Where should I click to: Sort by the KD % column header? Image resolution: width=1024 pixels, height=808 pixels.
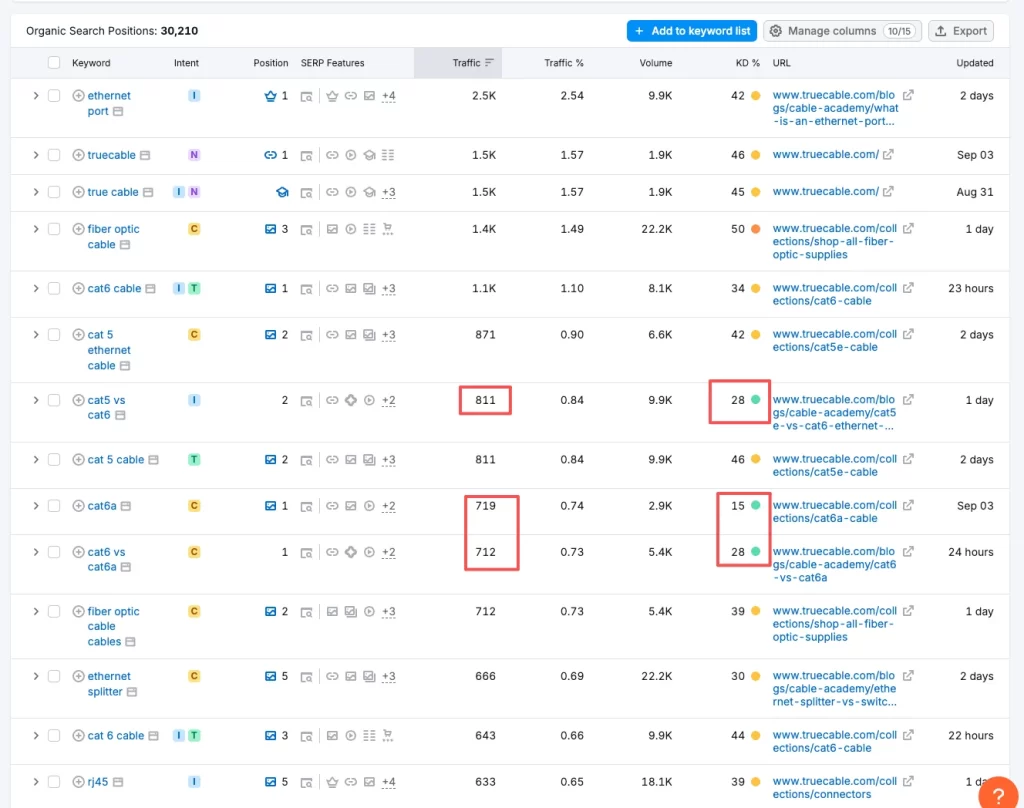tap(748, 63)
